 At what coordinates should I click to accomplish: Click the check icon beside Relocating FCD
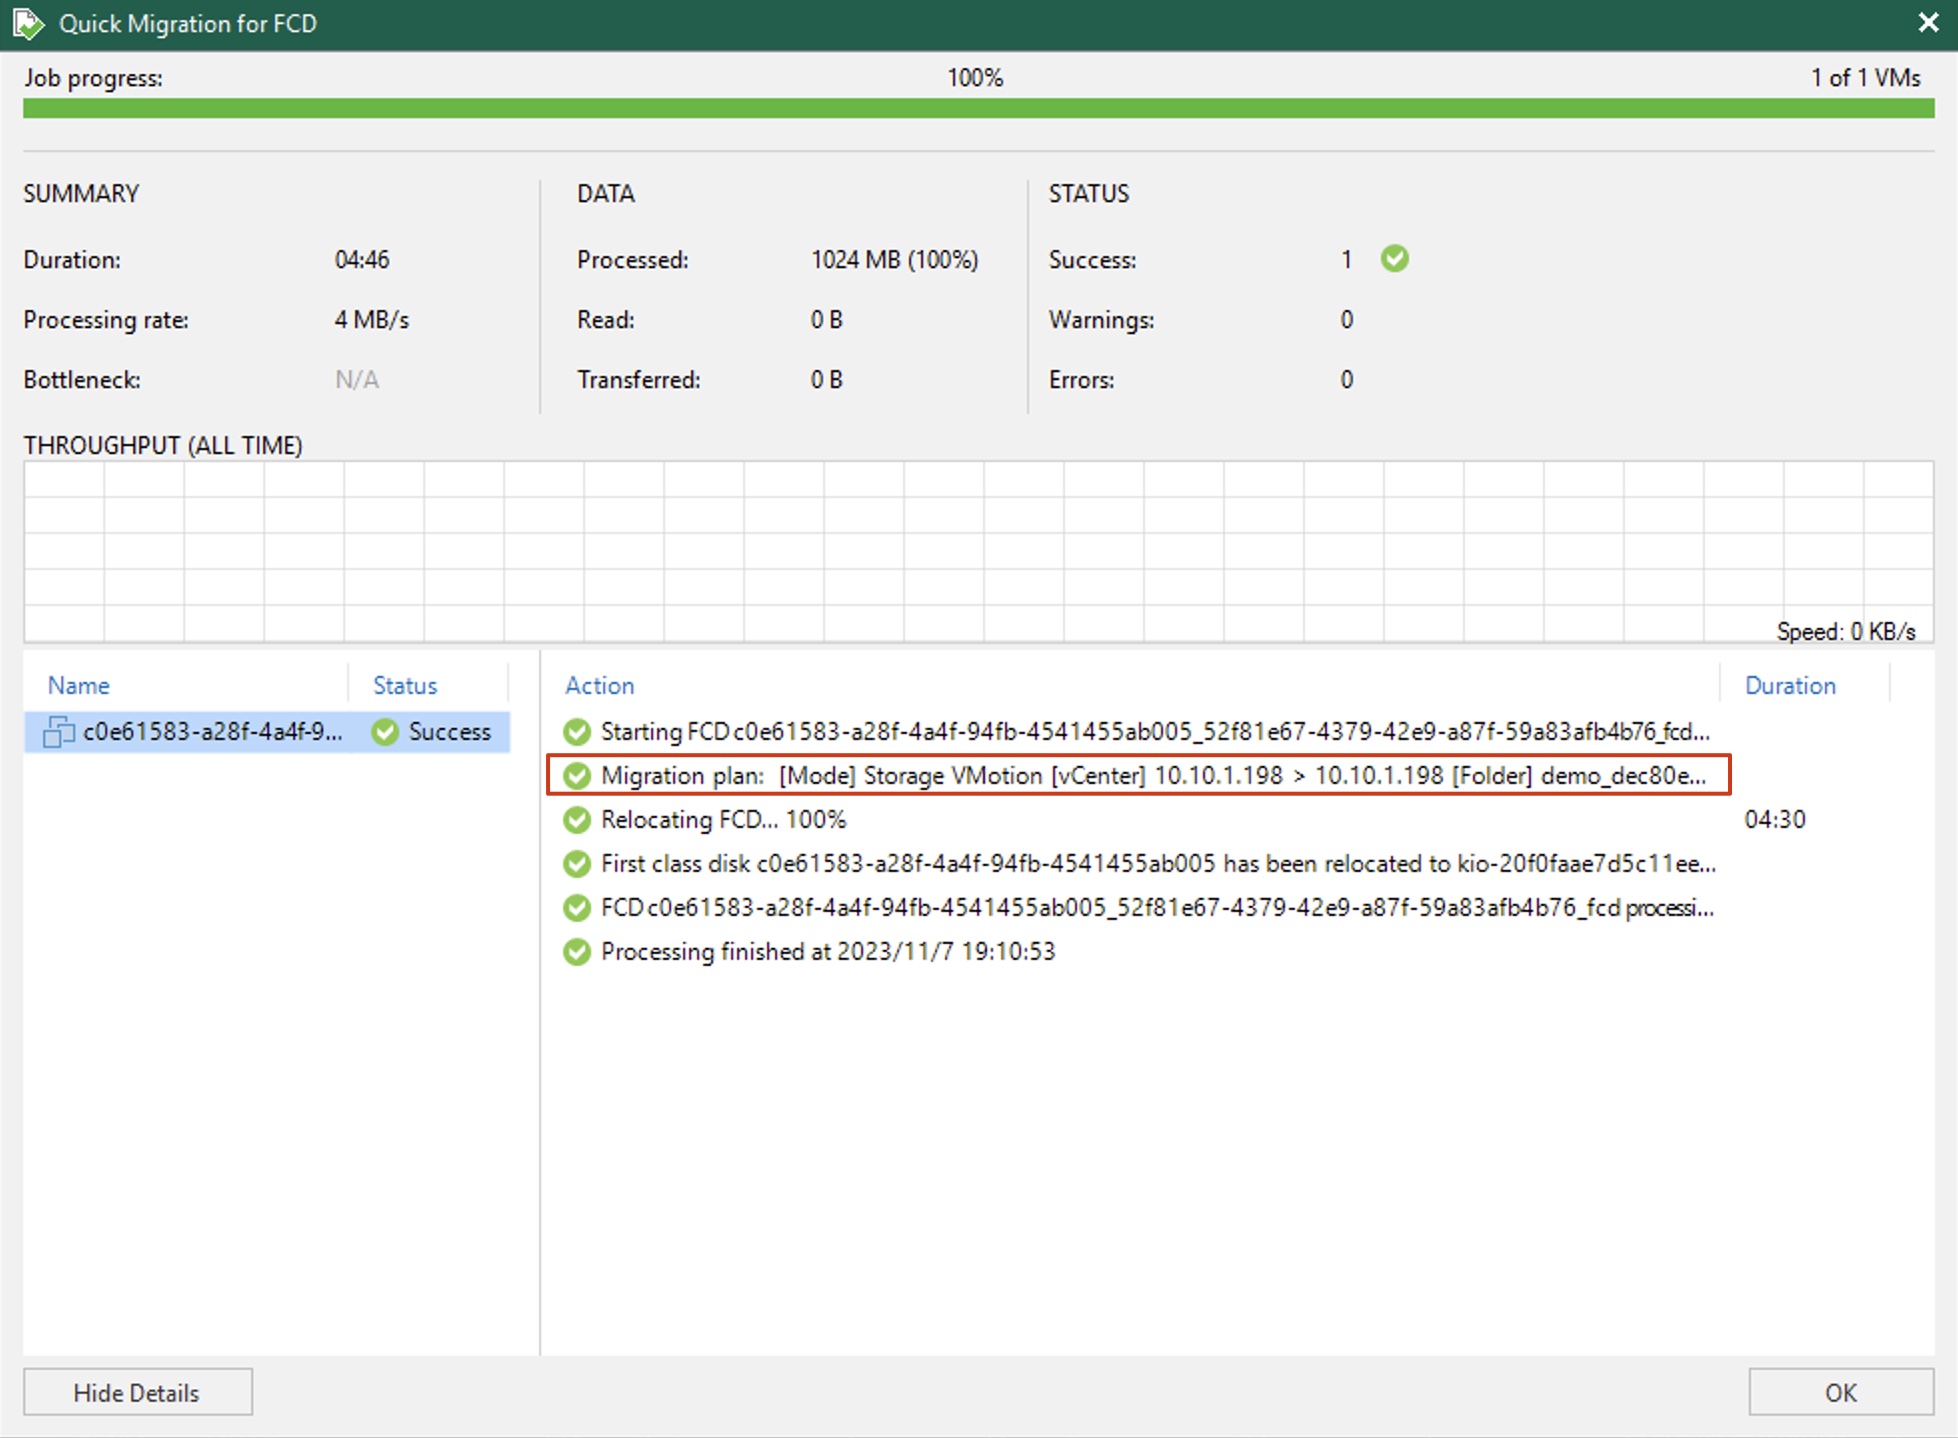coord(577,820)
